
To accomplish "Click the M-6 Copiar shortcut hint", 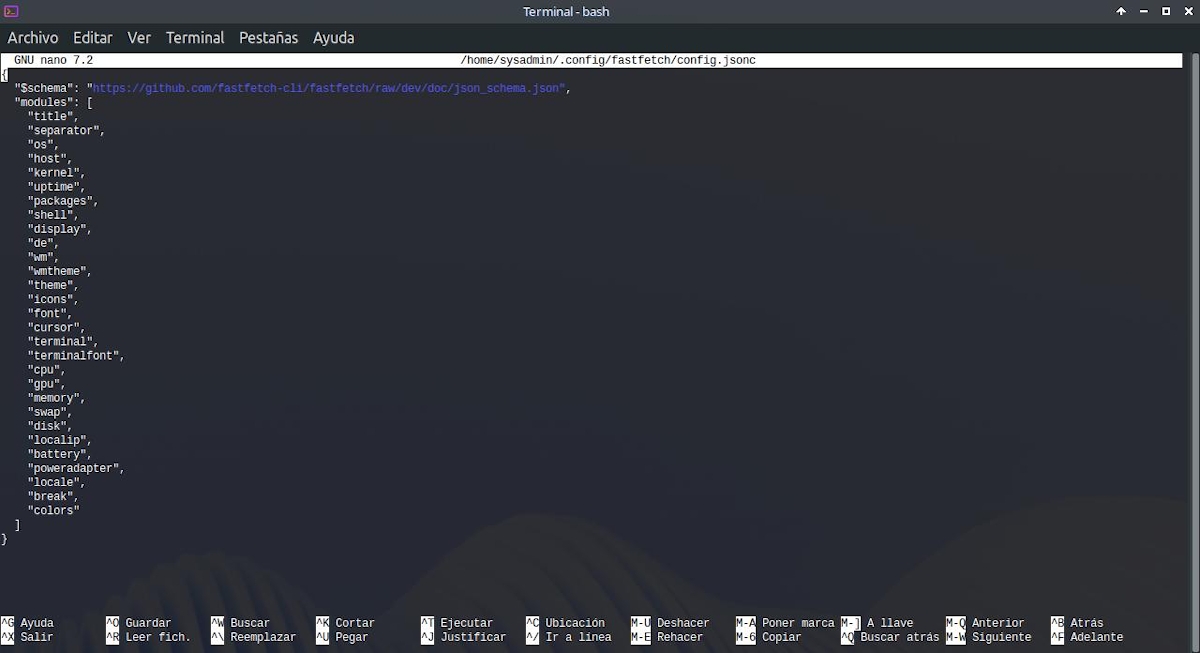I will (769, 637).
